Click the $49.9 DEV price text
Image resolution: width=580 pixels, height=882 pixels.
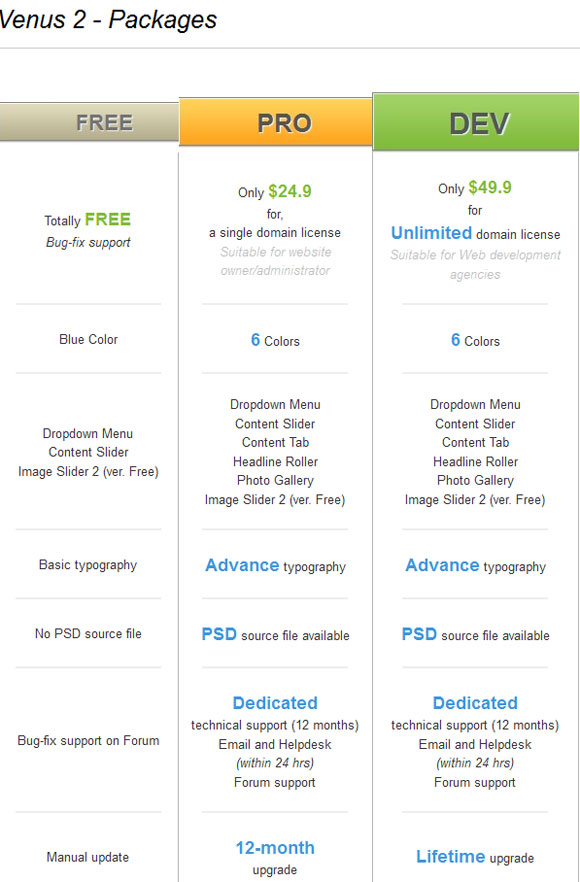(x=490, y=187)
